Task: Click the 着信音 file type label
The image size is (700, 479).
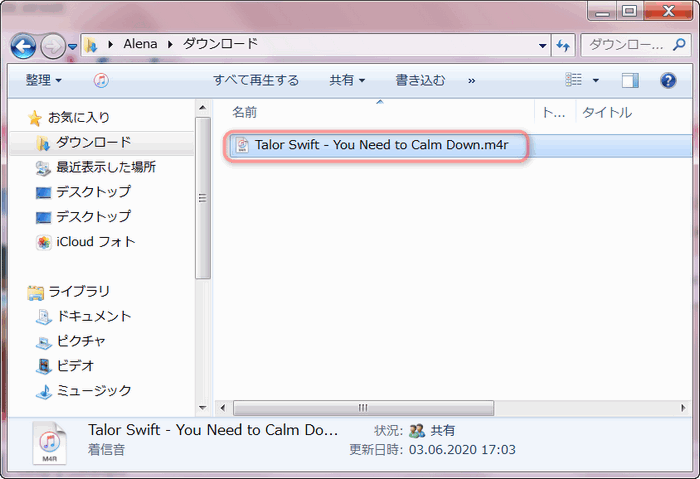Action: (x=106, y=449)
